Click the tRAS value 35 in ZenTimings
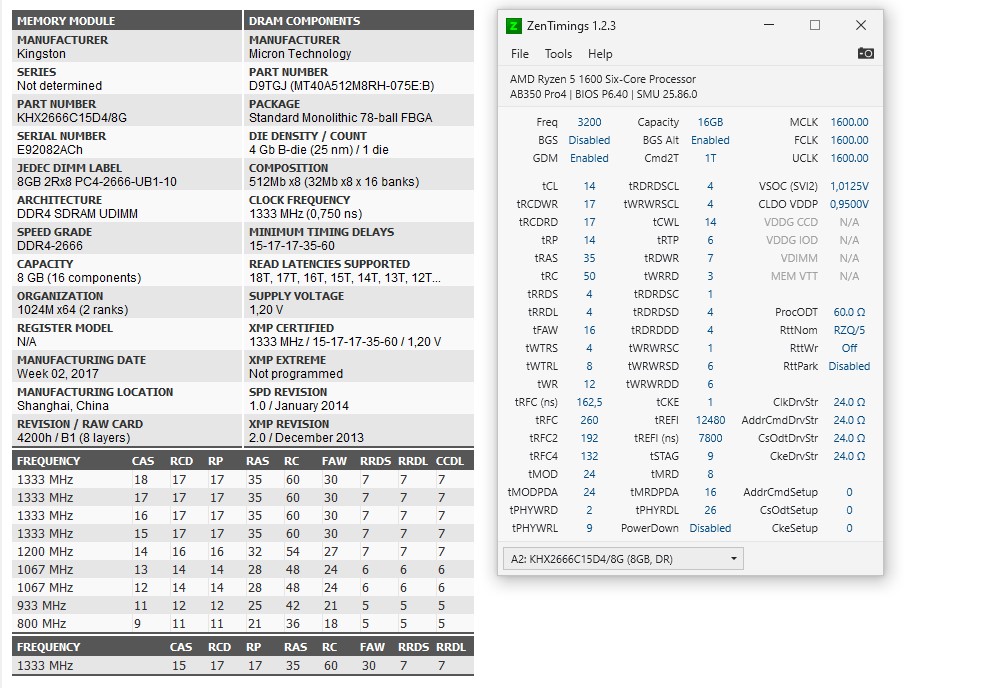 click(x=589, y=258)
